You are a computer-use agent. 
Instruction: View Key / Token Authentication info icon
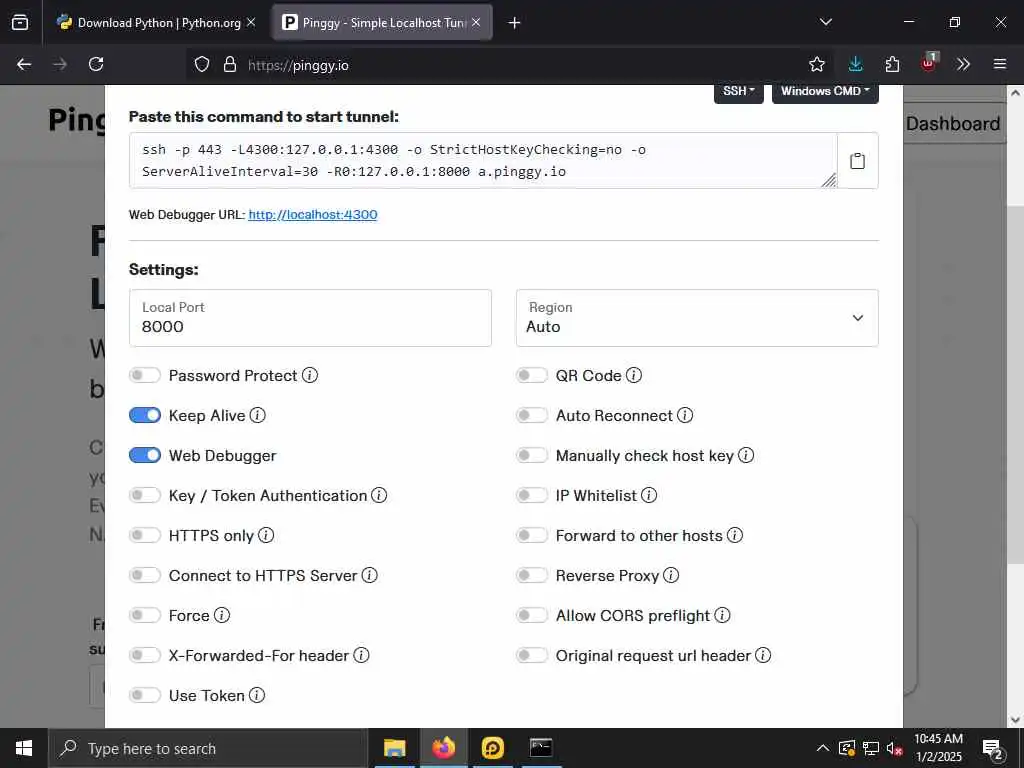click(379, 496)
